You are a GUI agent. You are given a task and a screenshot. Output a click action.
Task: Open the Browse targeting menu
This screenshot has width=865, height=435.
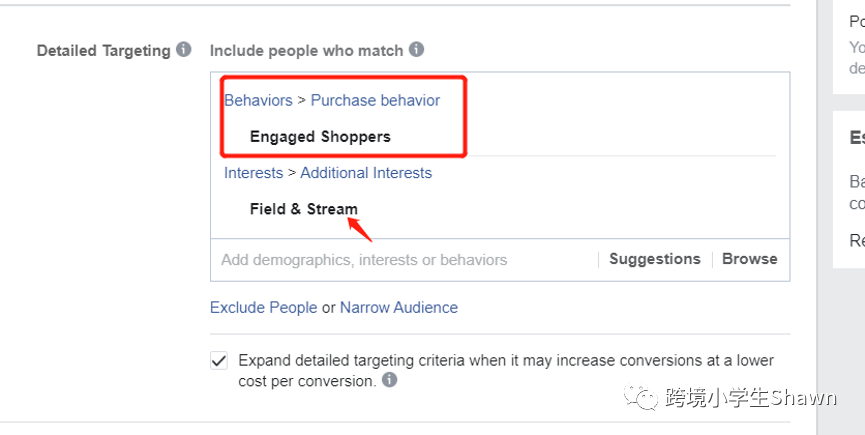pyautogui.click(x=750, y=259)
